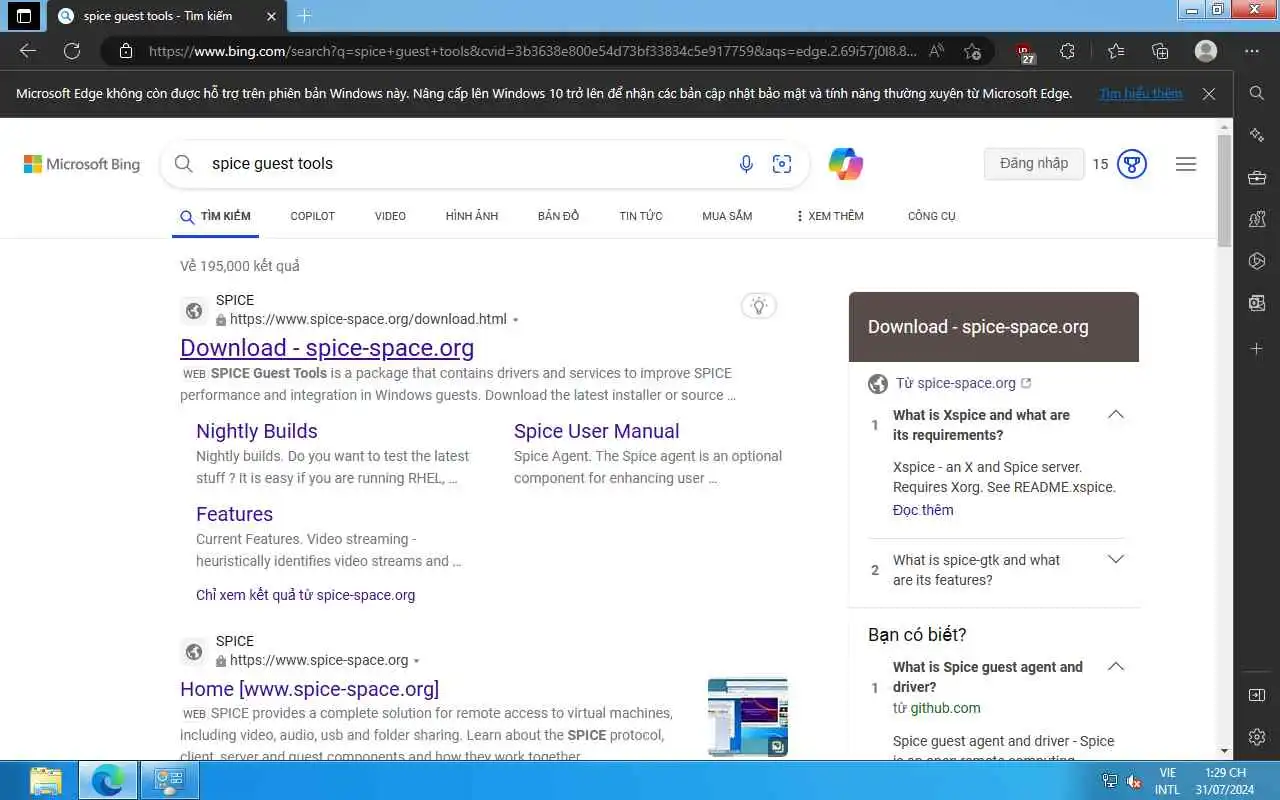Switch to VIDEO tab
The width and height of the screenshot is (1280, 800).
point(390,216)
